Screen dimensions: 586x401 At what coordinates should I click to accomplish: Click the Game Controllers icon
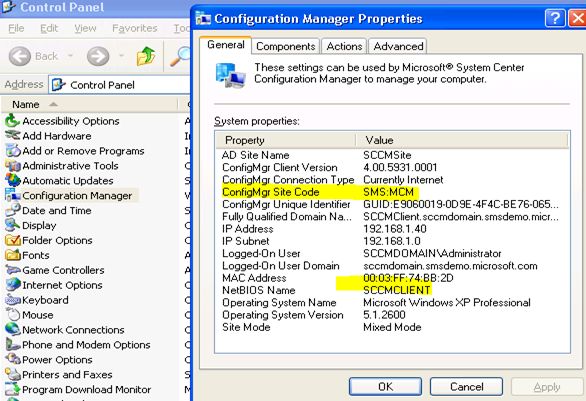coord(12,270)
